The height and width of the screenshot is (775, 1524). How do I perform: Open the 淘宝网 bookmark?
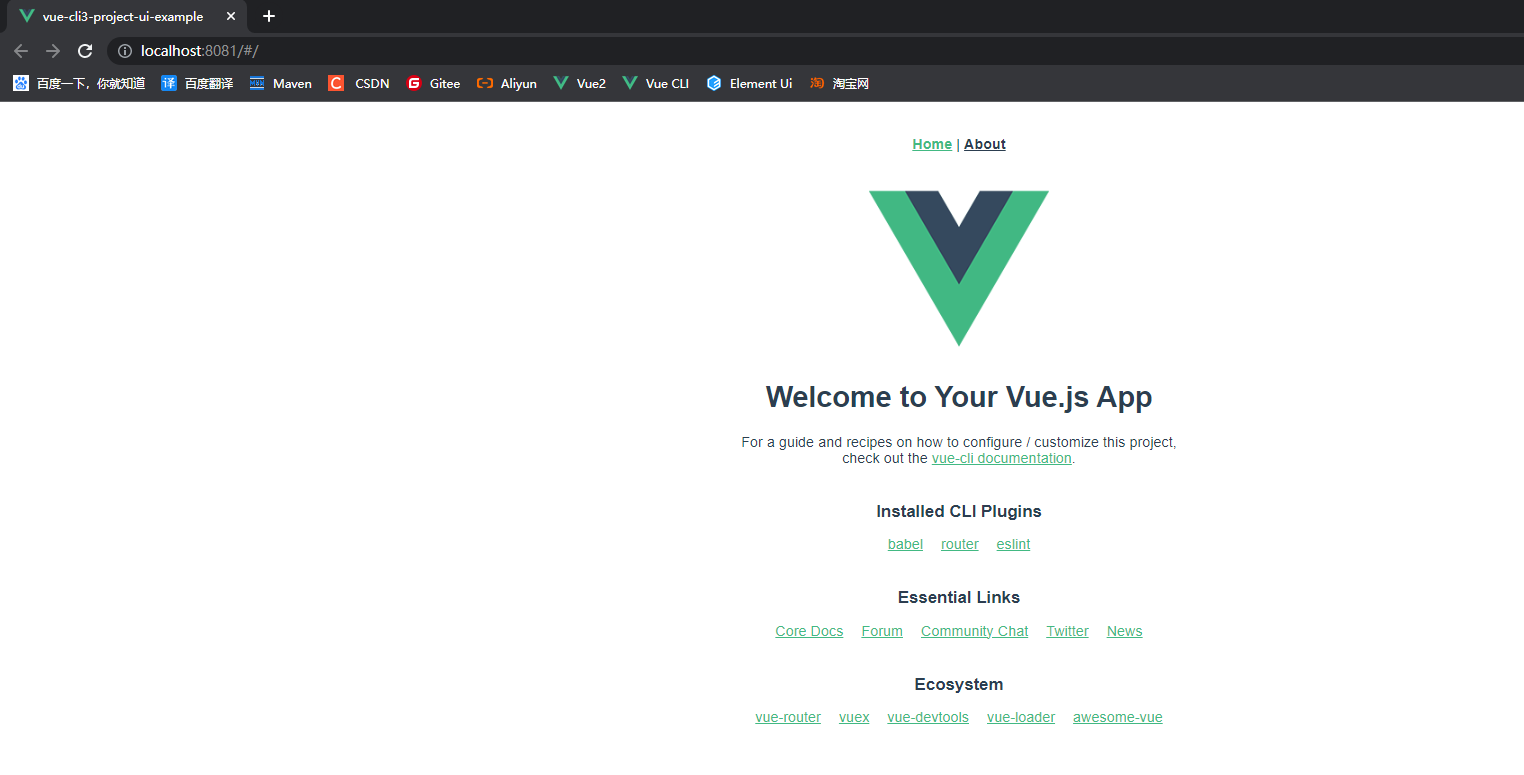pos(838,83)
